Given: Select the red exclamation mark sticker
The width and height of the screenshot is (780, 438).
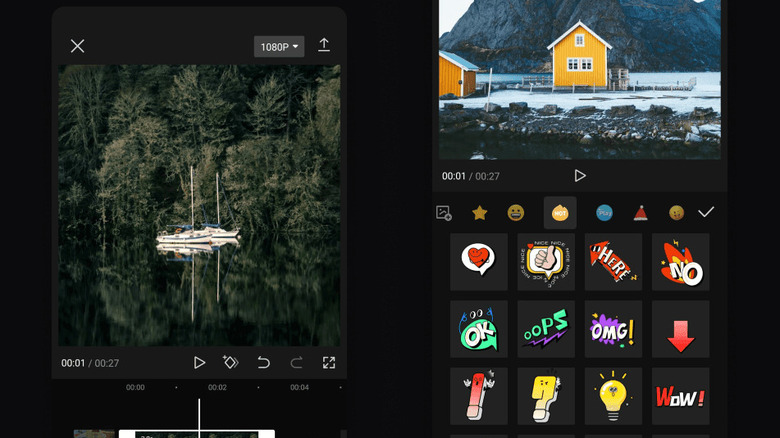Looking at the screenshot, I should (479, 396).
